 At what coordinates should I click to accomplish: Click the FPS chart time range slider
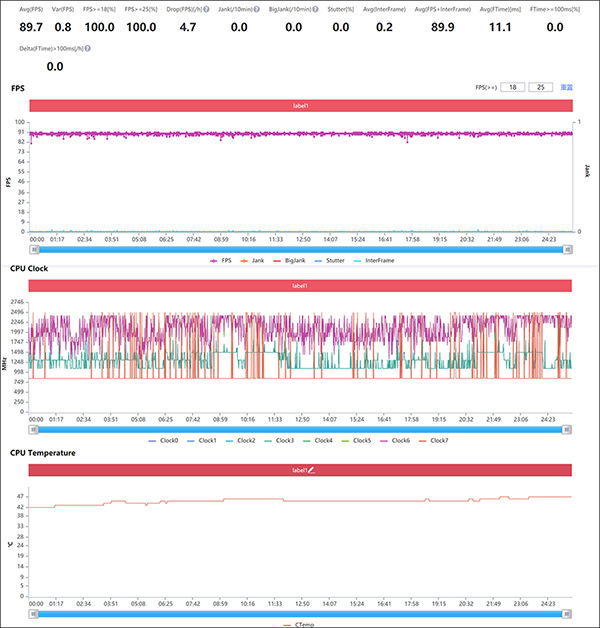coord(300,249)
